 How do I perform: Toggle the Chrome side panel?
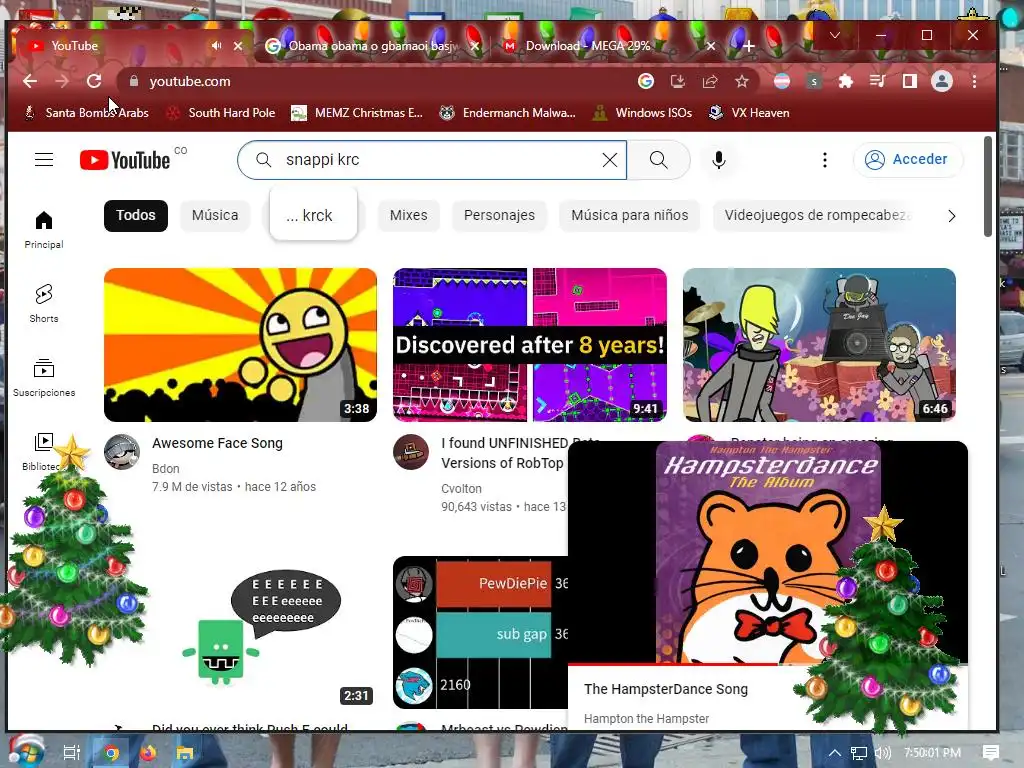point(909,81)
